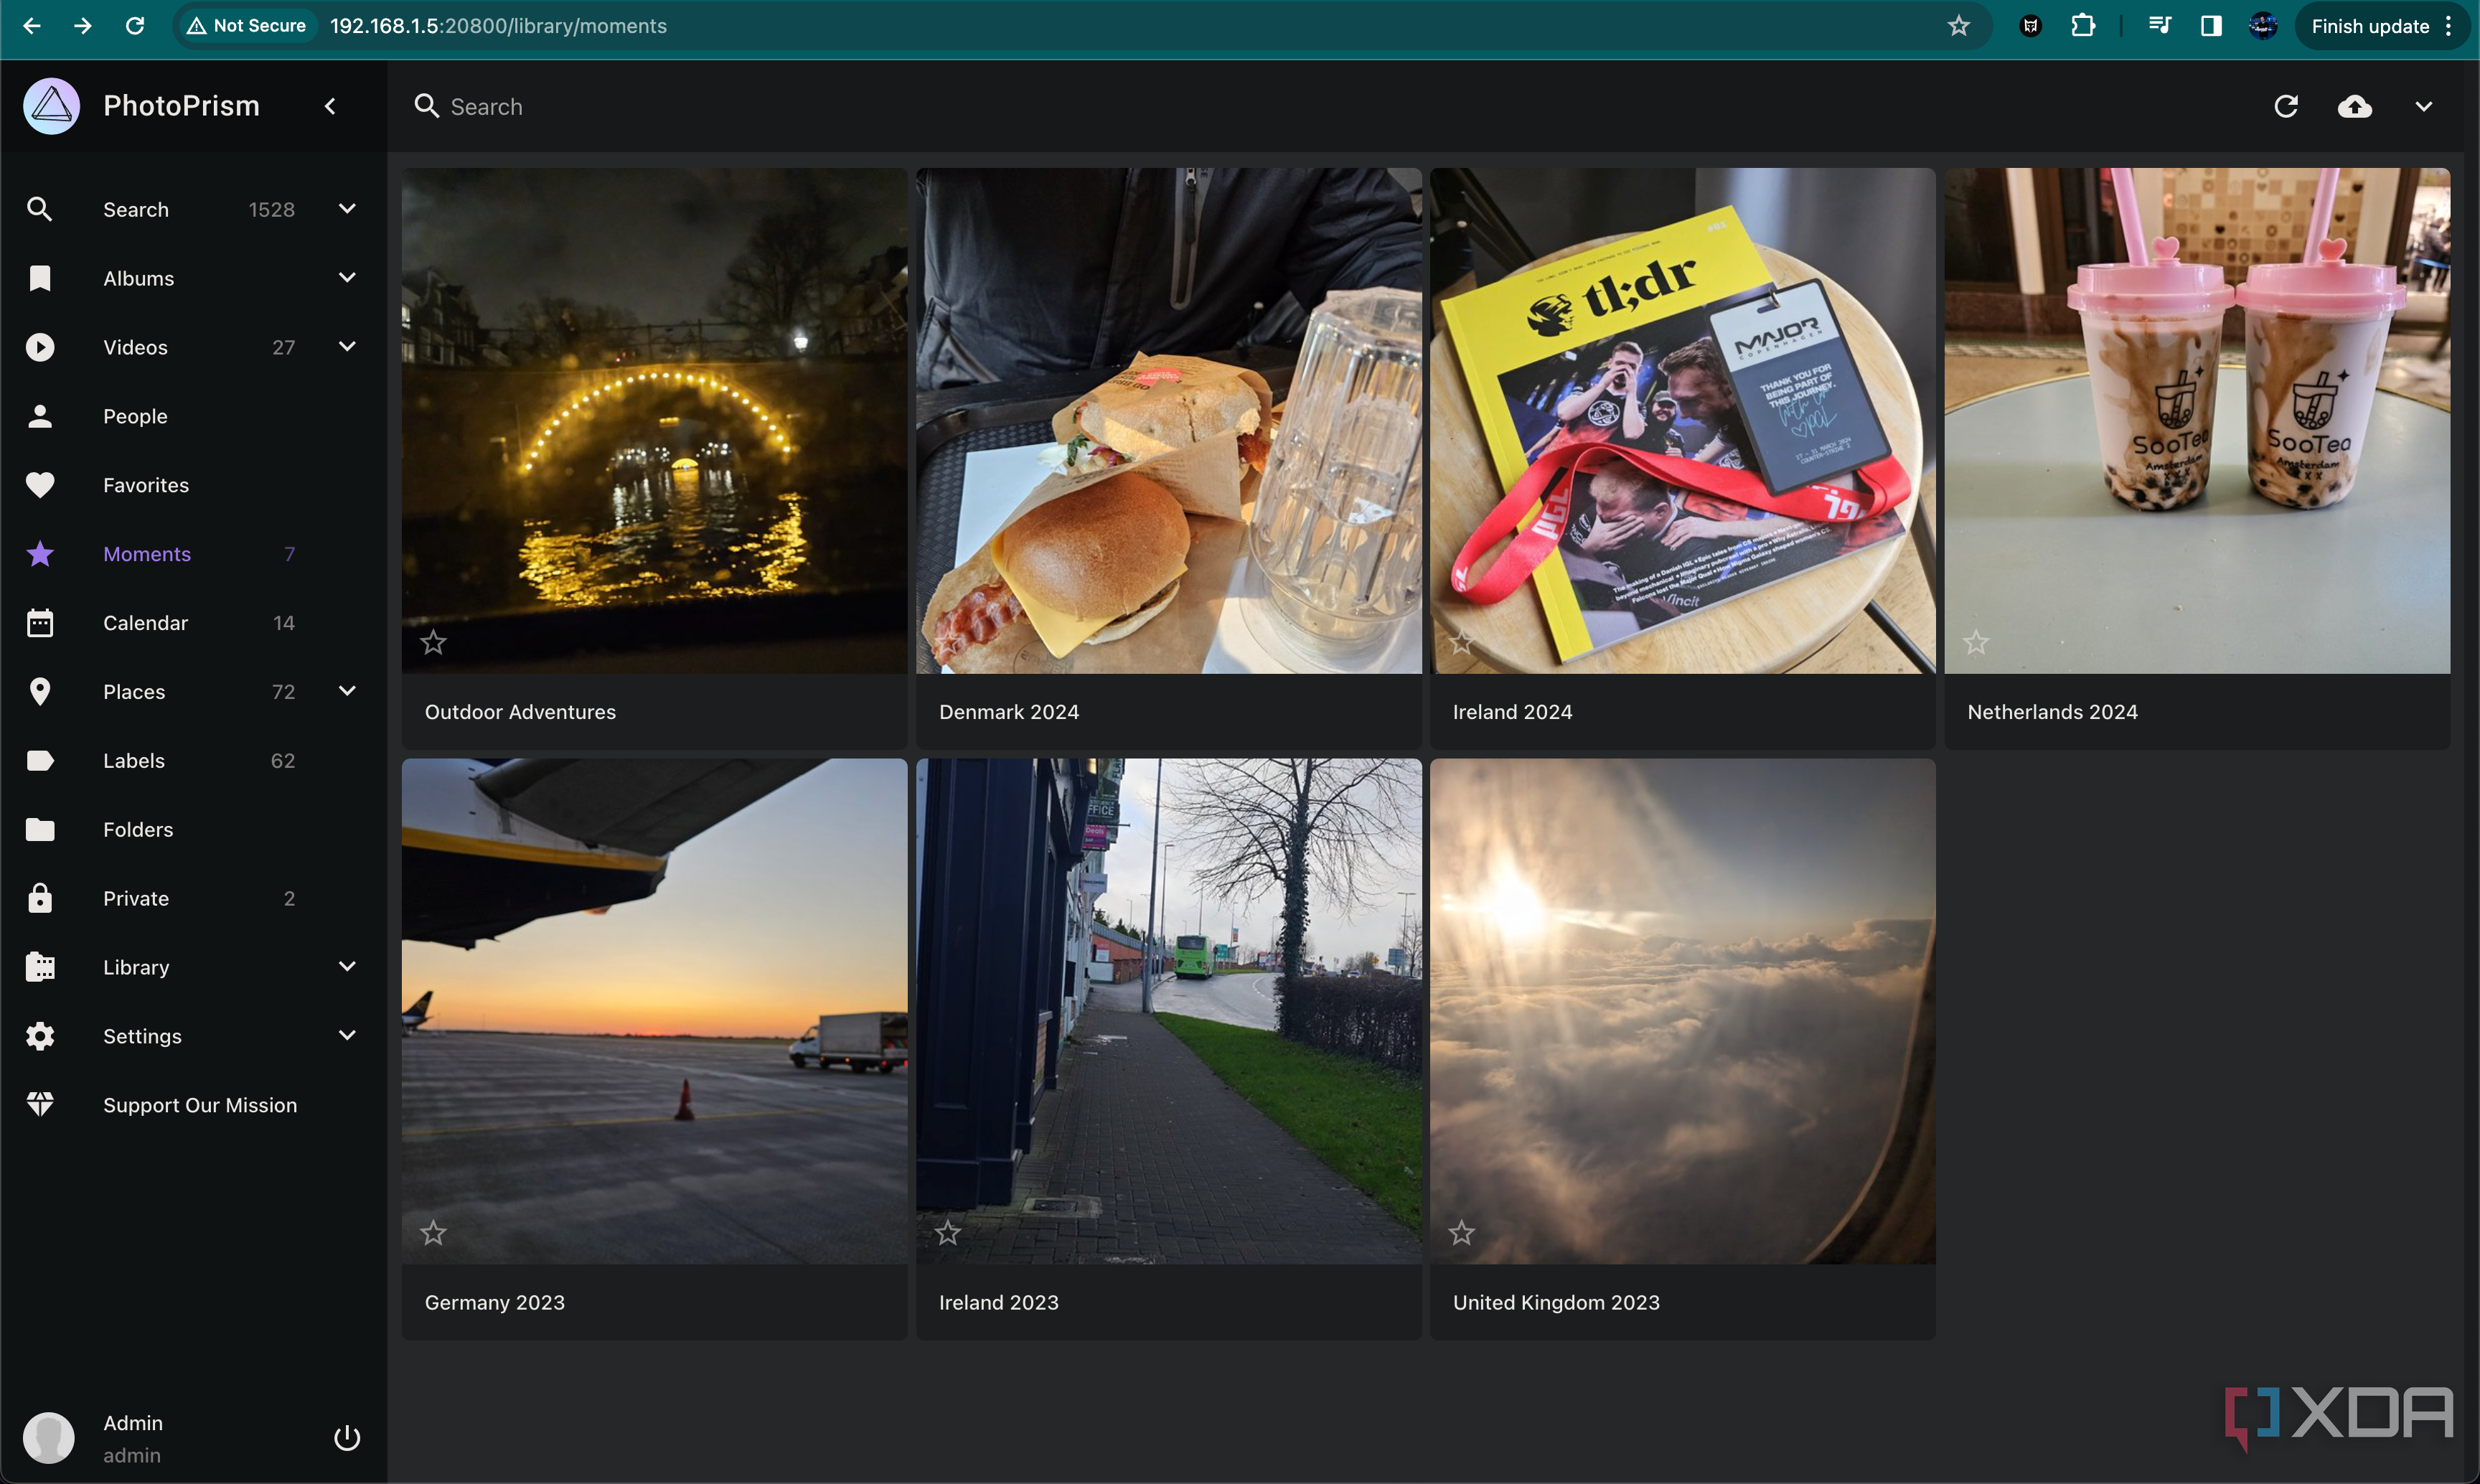Go to Favorites in the sidebar
2480x1484 pixels.
[x=146, y=486]
